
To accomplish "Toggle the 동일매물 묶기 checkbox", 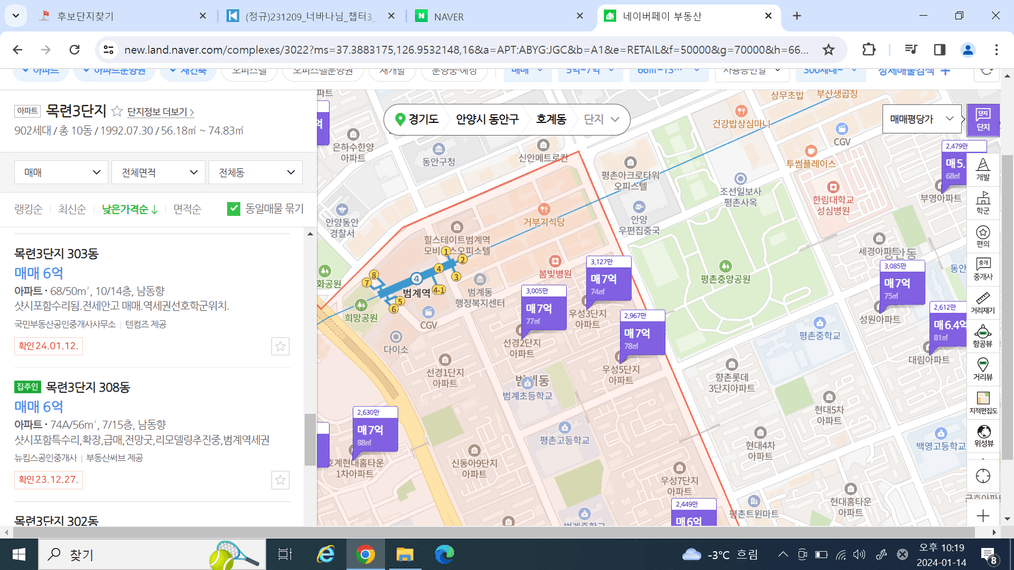I will point(233,208).
